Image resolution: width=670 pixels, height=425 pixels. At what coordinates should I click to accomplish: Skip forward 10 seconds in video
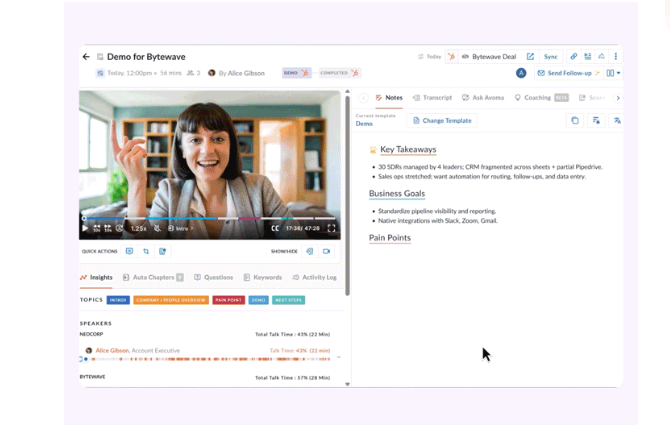point(108,228)
